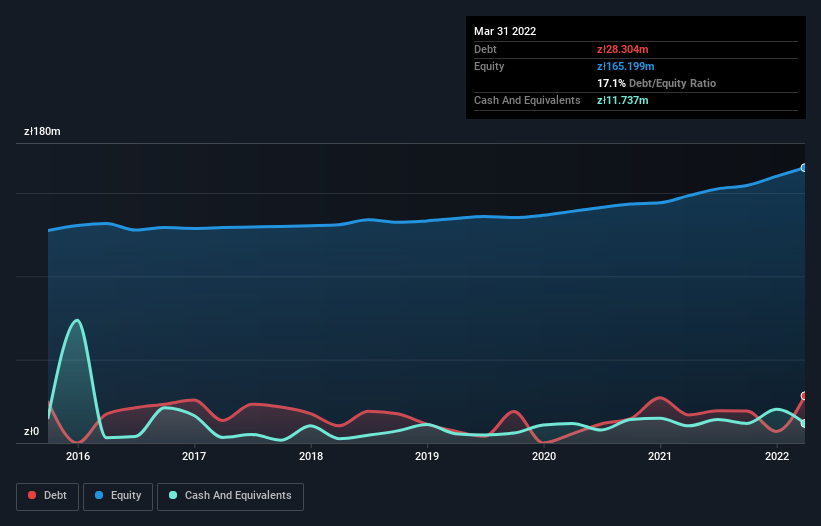Click the zł0 y-axis label
Screen dimensions: 821x526
tap(31, 431)
